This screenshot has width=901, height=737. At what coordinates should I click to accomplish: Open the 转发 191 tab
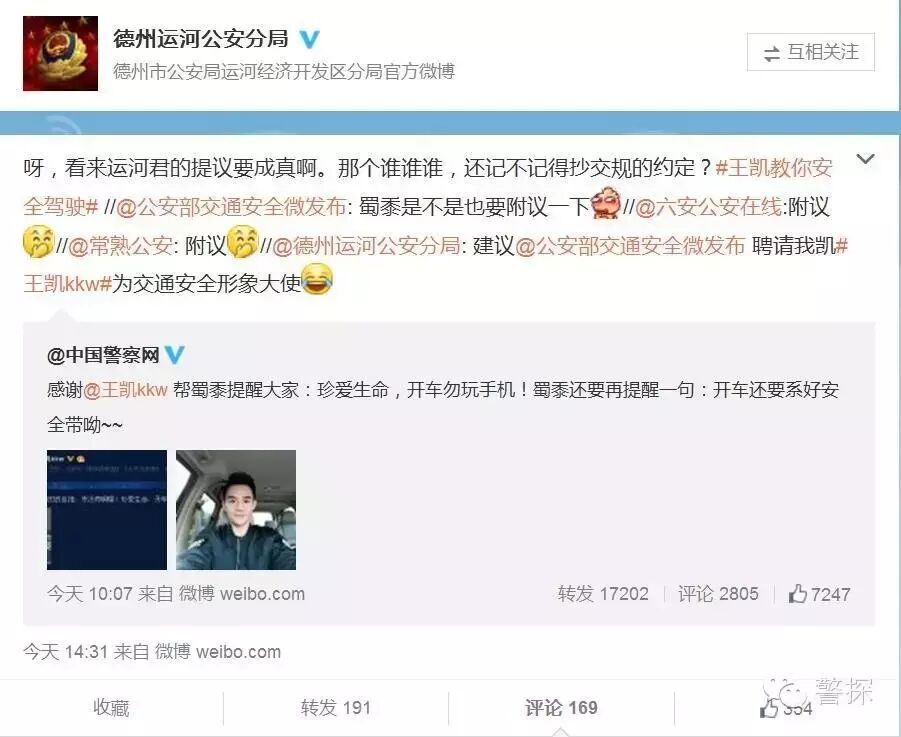pos(336,708)
